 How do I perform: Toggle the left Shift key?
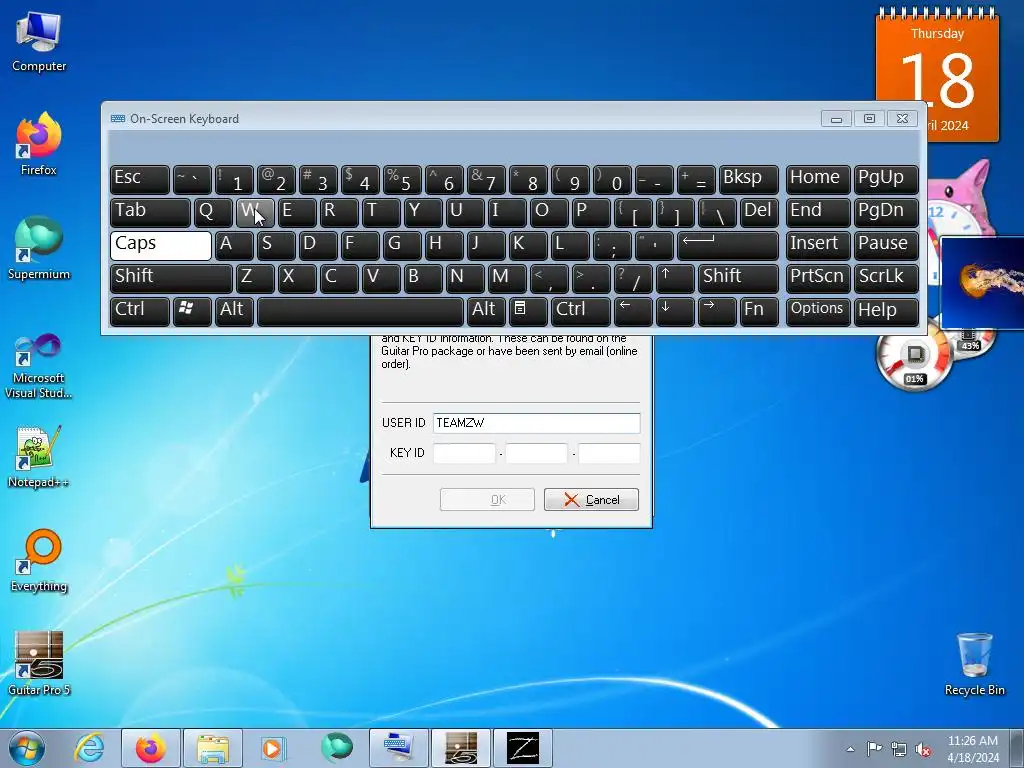pyautogui.click(x=171, y=278)
